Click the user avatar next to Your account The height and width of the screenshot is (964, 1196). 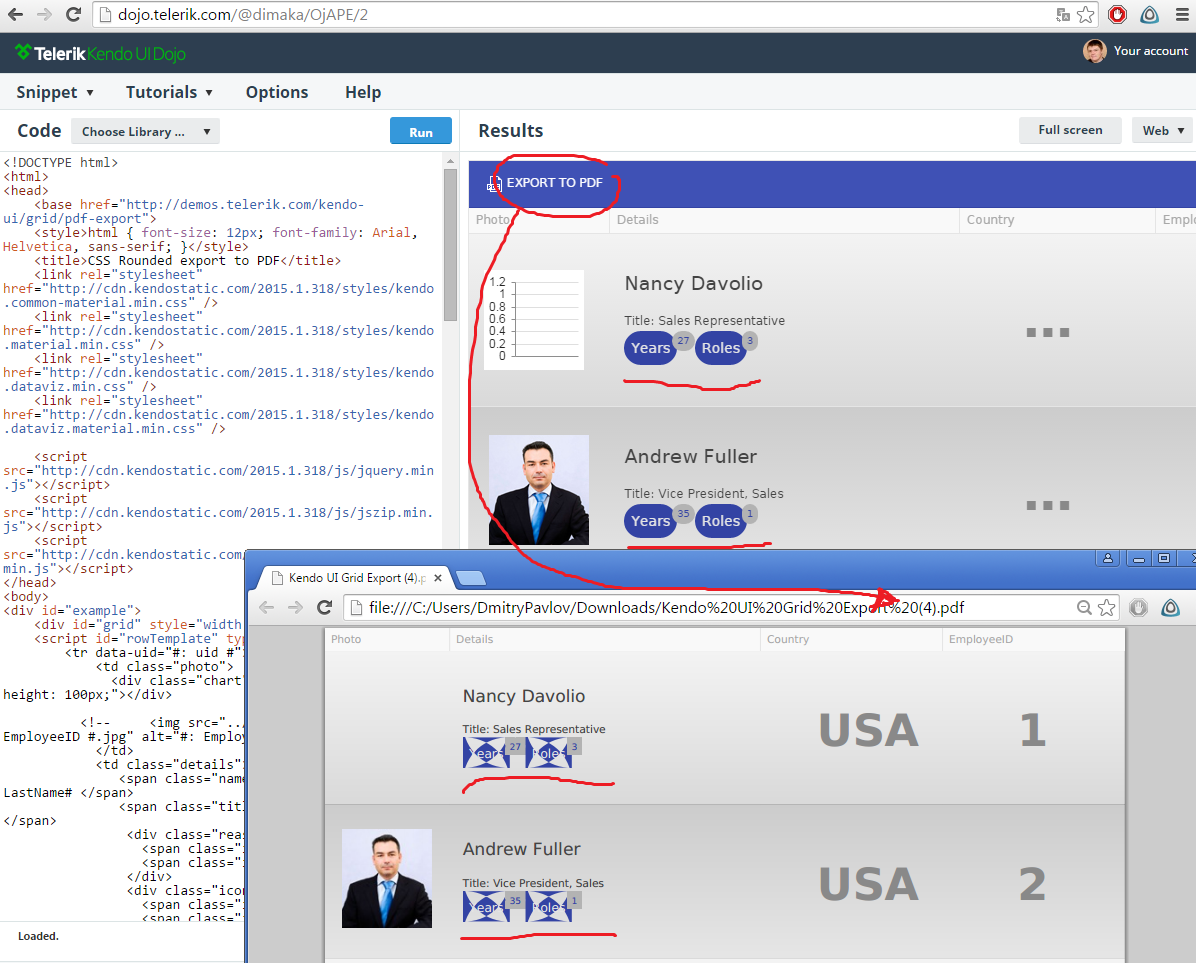[1095, 51]
